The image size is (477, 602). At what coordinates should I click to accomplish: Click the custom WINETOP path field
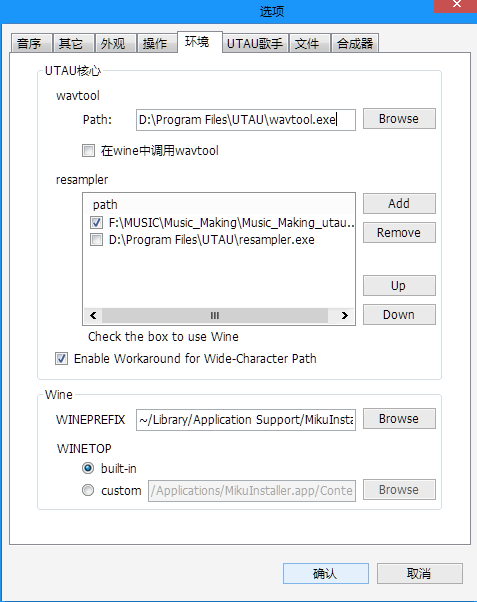[252, 491]
